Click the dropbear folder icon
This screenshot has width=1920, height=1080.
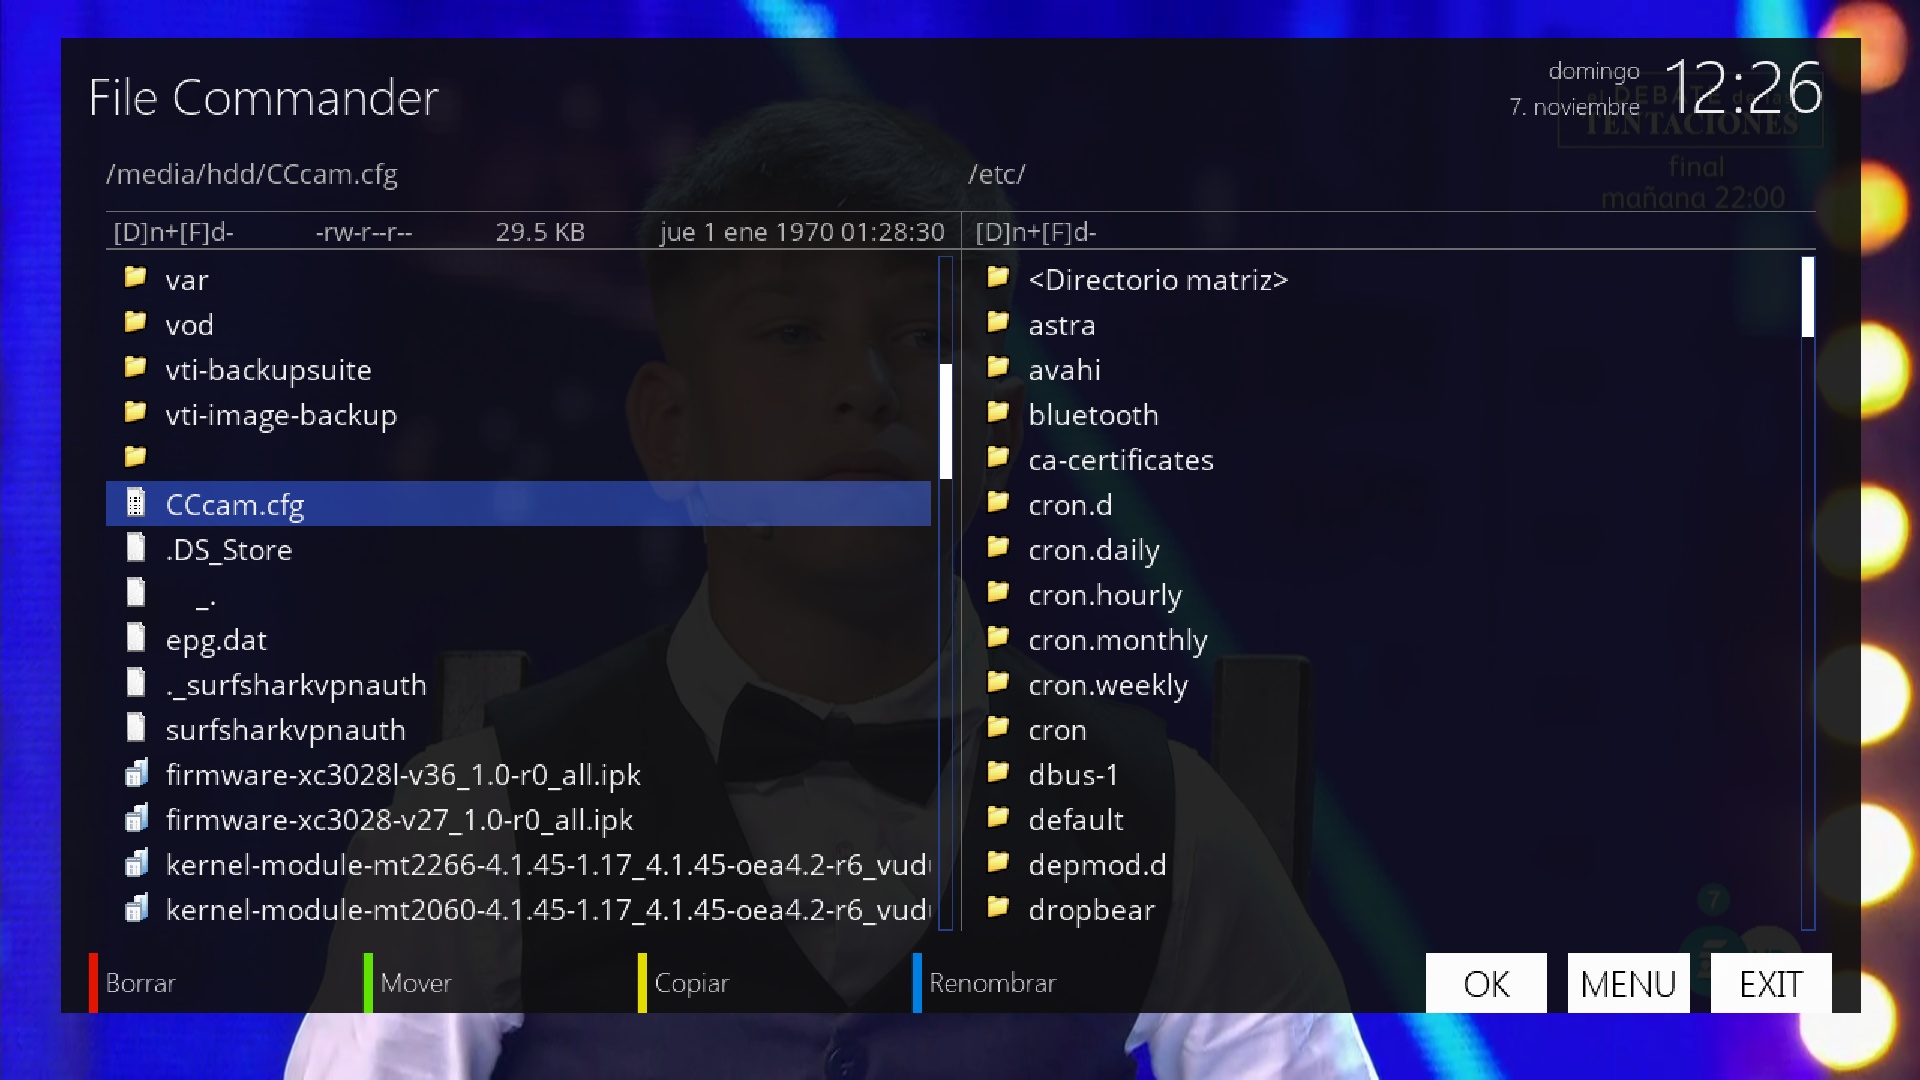(997, 908)
